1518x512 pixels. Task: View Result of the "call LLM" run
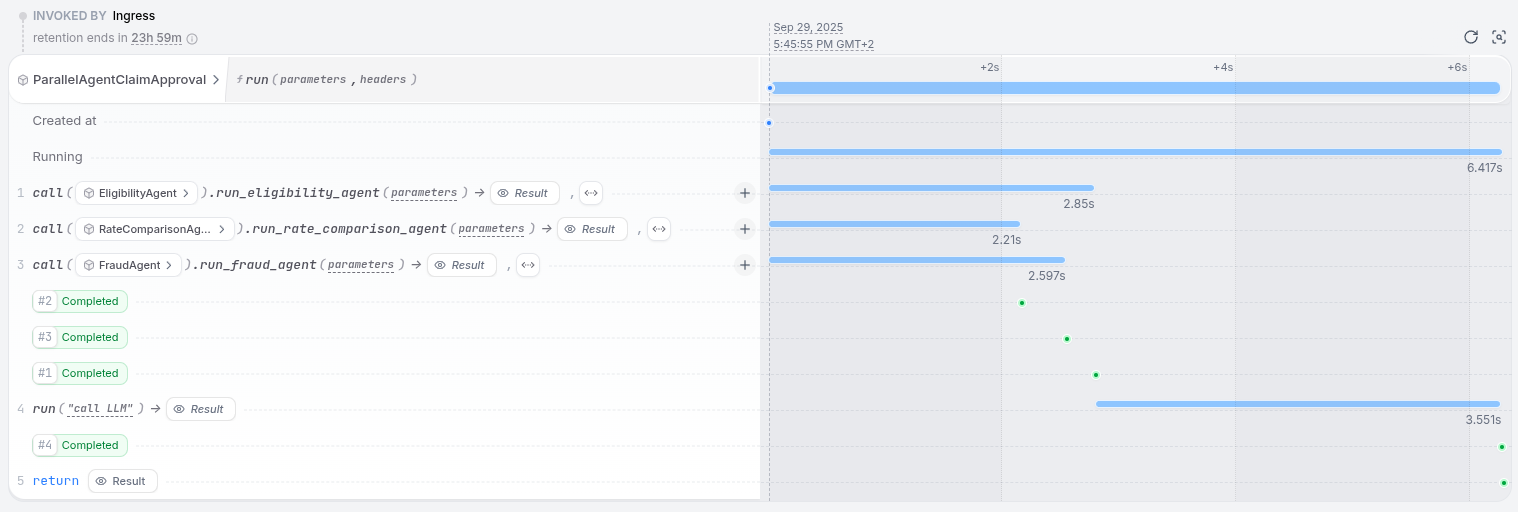201,409
